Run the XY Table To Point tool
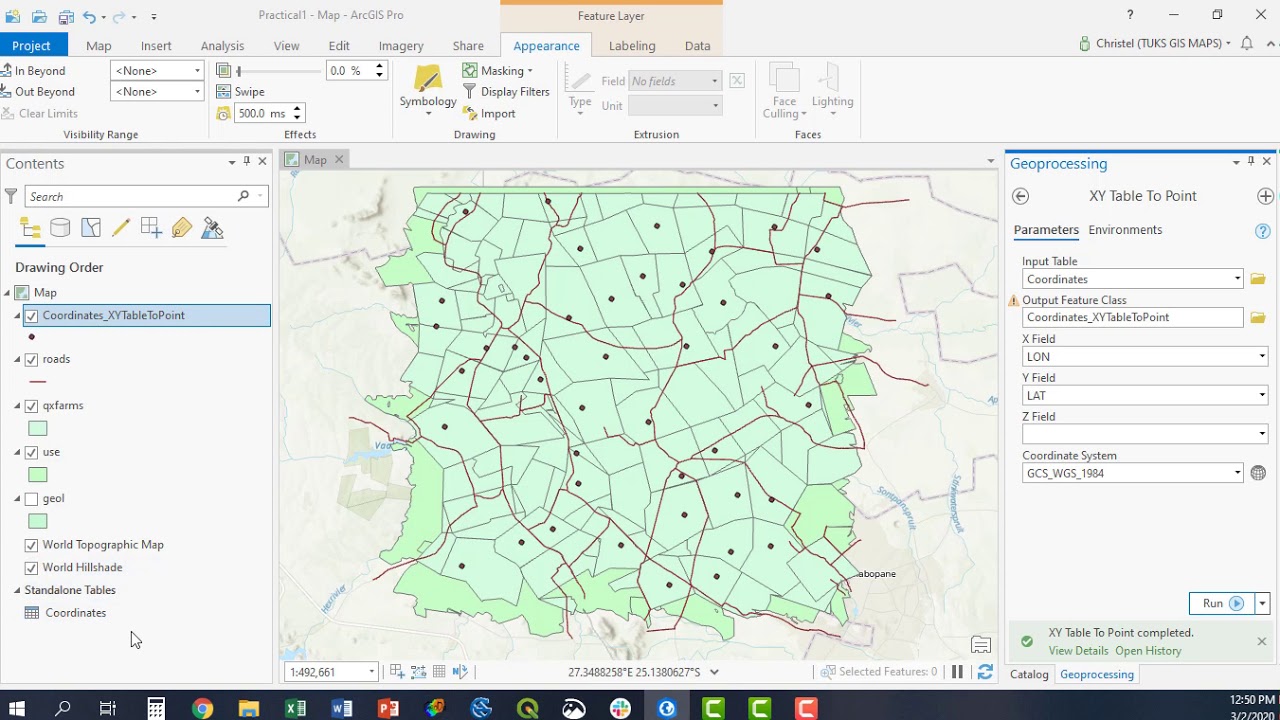This screenshot has height=720, width=1280. (1222, 603)
